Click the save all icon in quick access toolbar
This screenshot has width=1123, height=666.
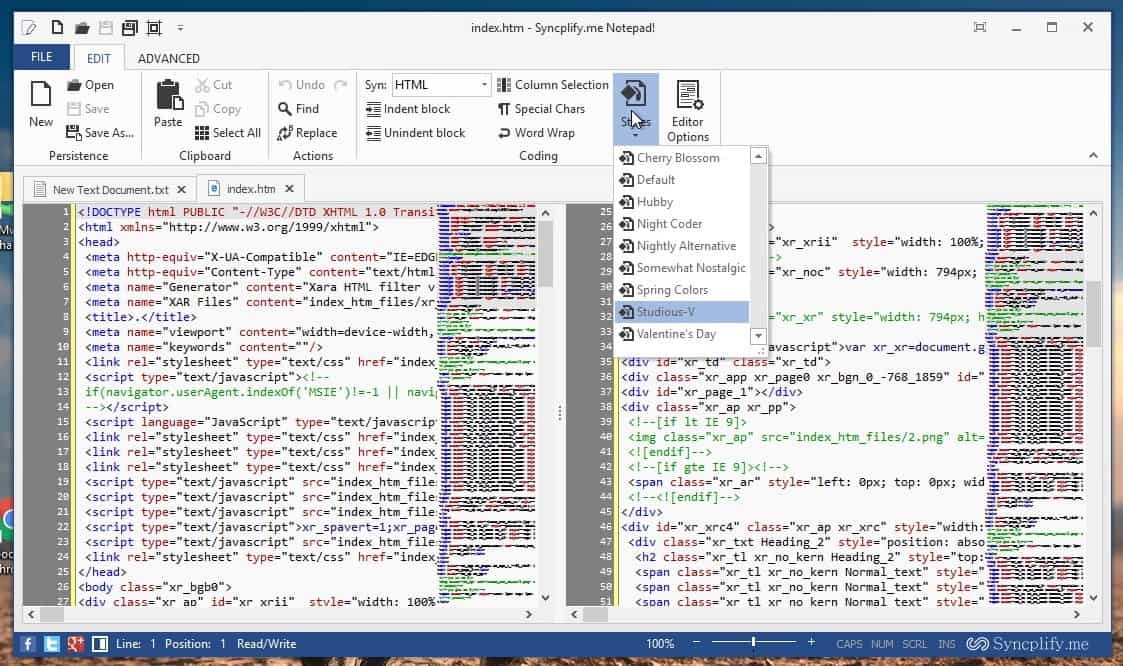[130, 28]
